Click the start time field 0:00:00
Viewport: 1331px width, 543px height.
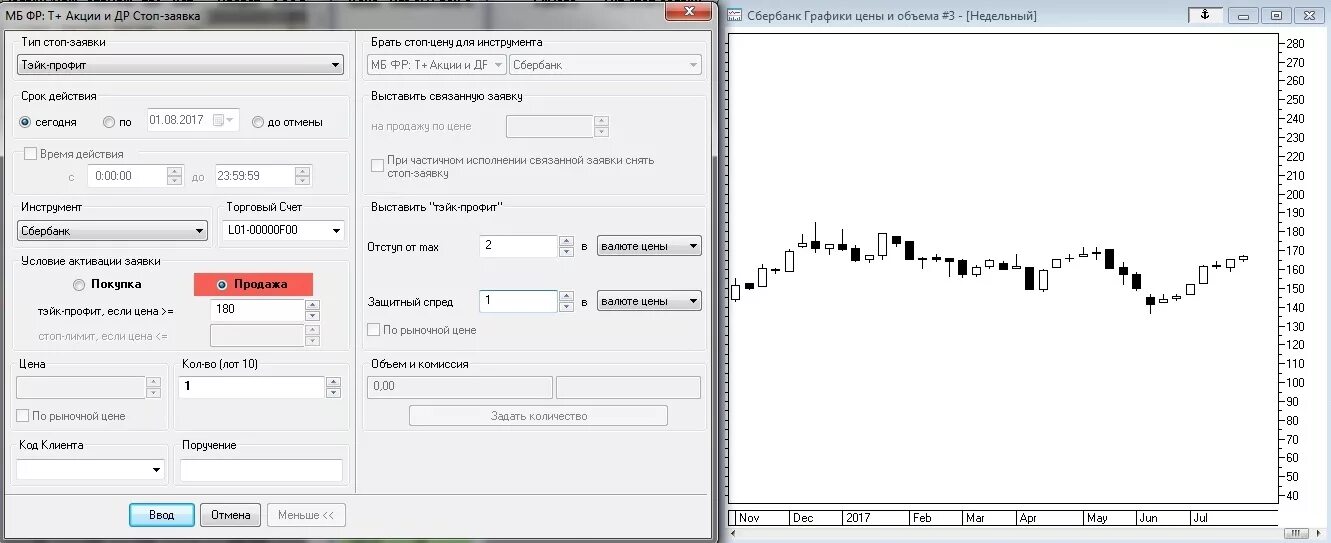(x=126, y=176)
